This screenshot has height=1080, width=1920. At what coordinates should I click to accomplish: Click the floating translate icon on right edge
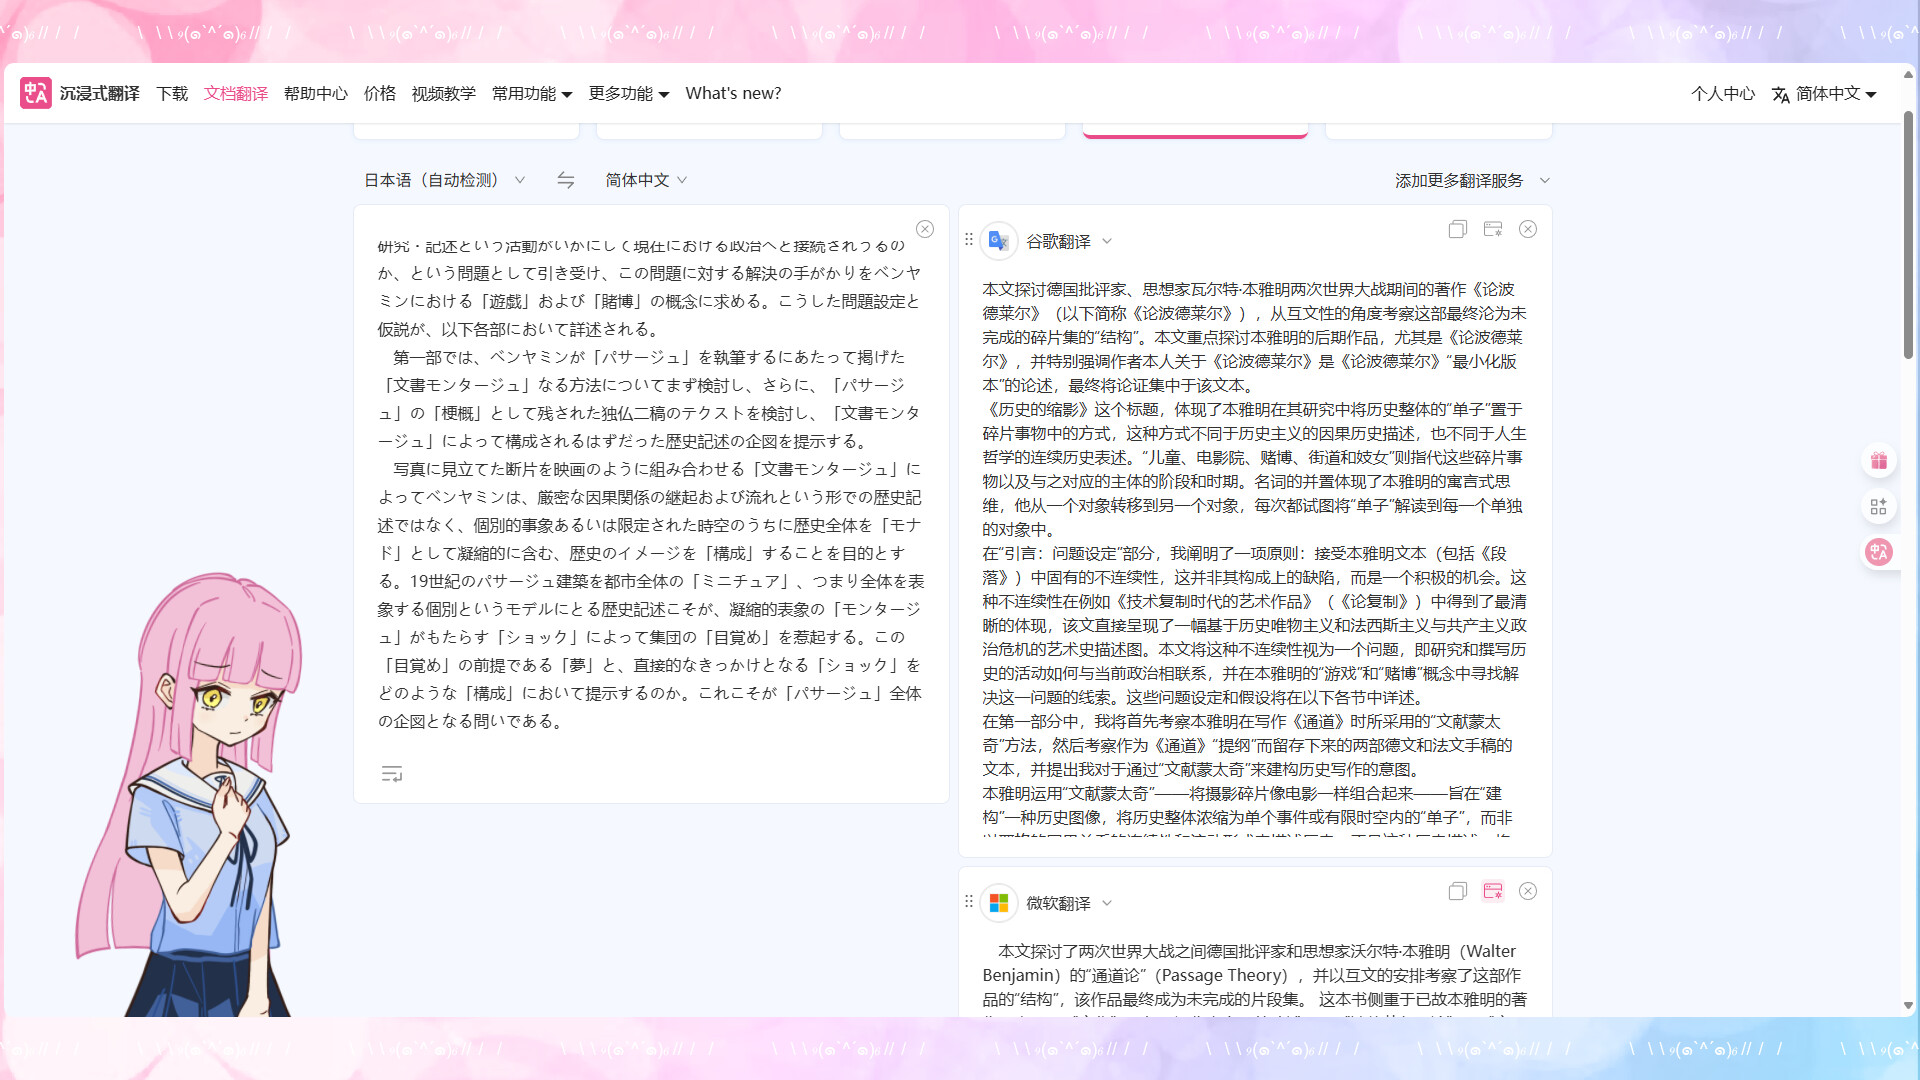(1879, 552)
